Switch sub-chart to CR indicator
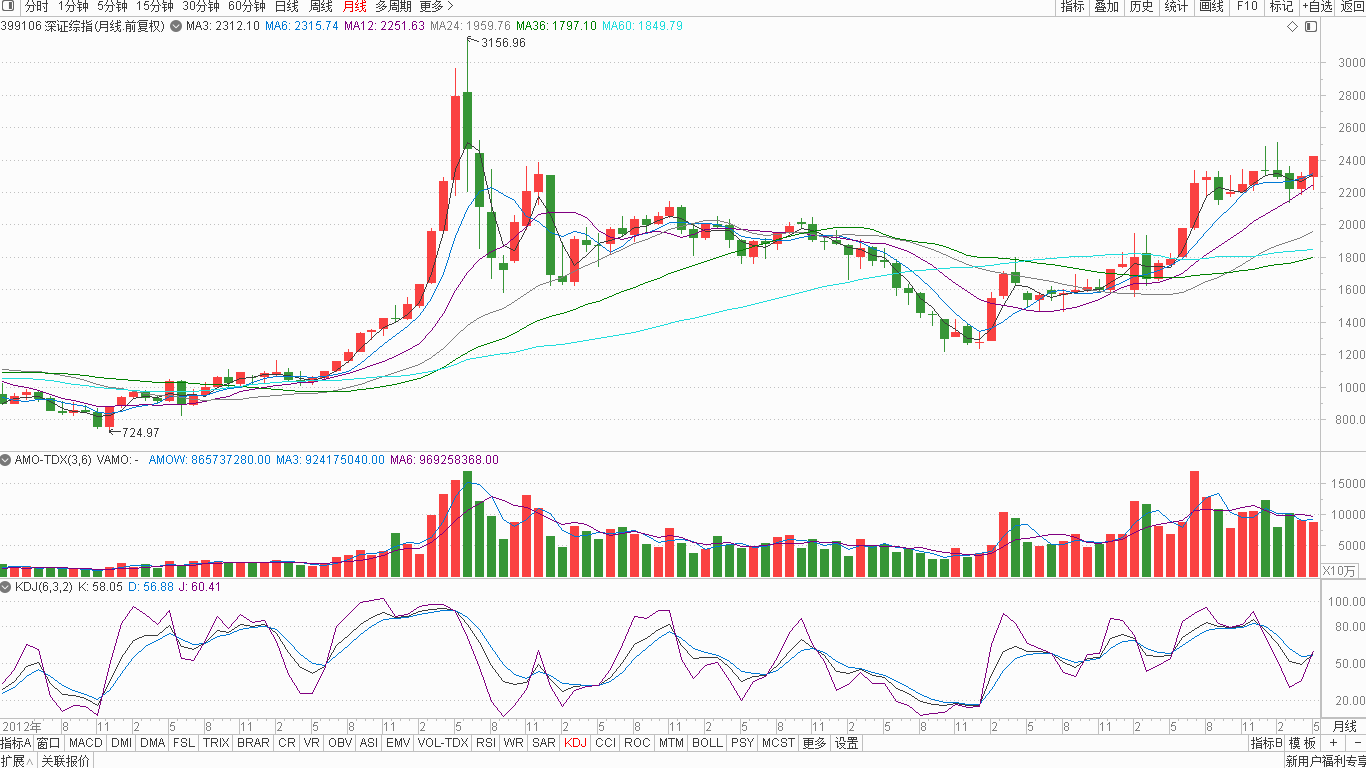Image resolution: width=1366 pixels, height=768 pixels. (287, 743)
